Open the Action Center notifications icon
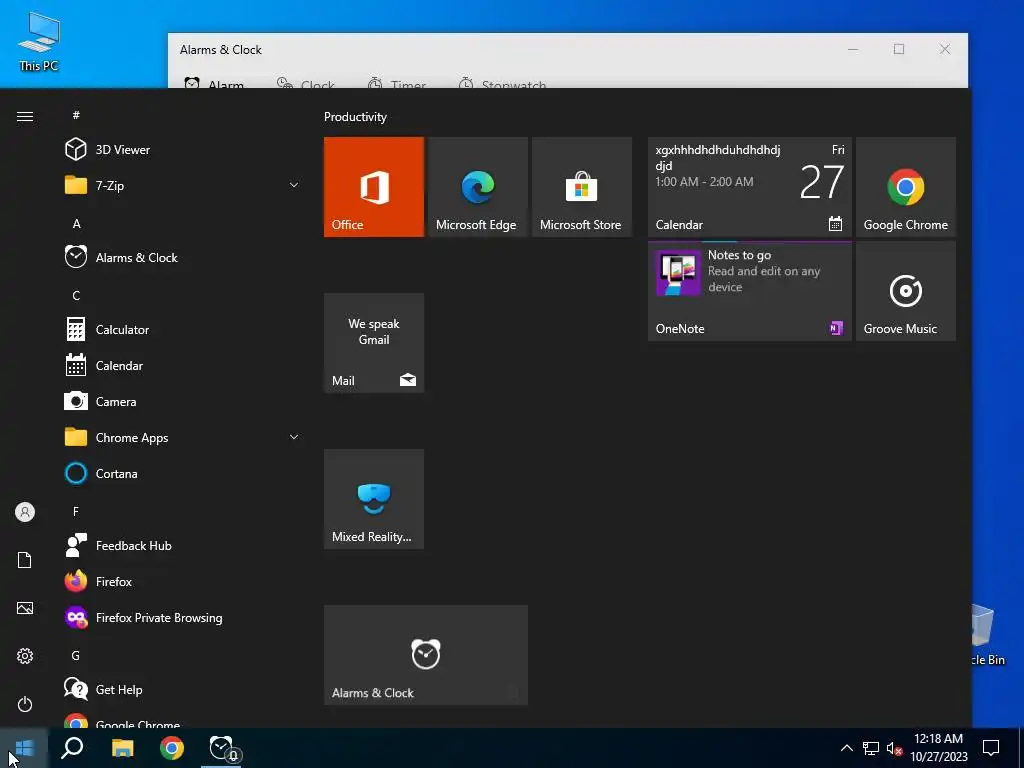1024x768 pixels. click(991, 748)
